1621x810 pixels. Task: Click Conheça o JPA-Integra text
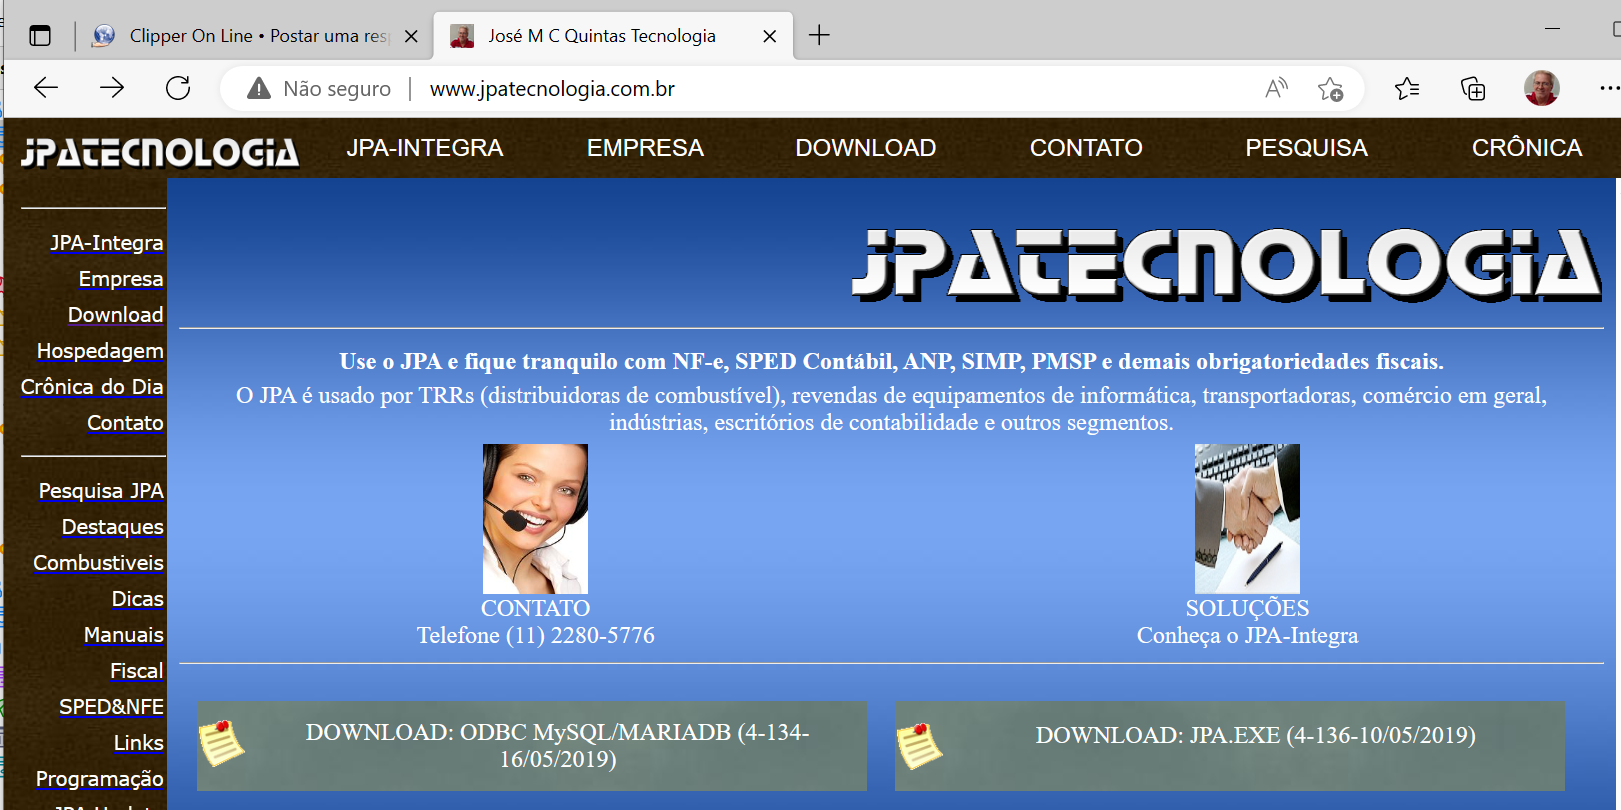[1247, 635]
